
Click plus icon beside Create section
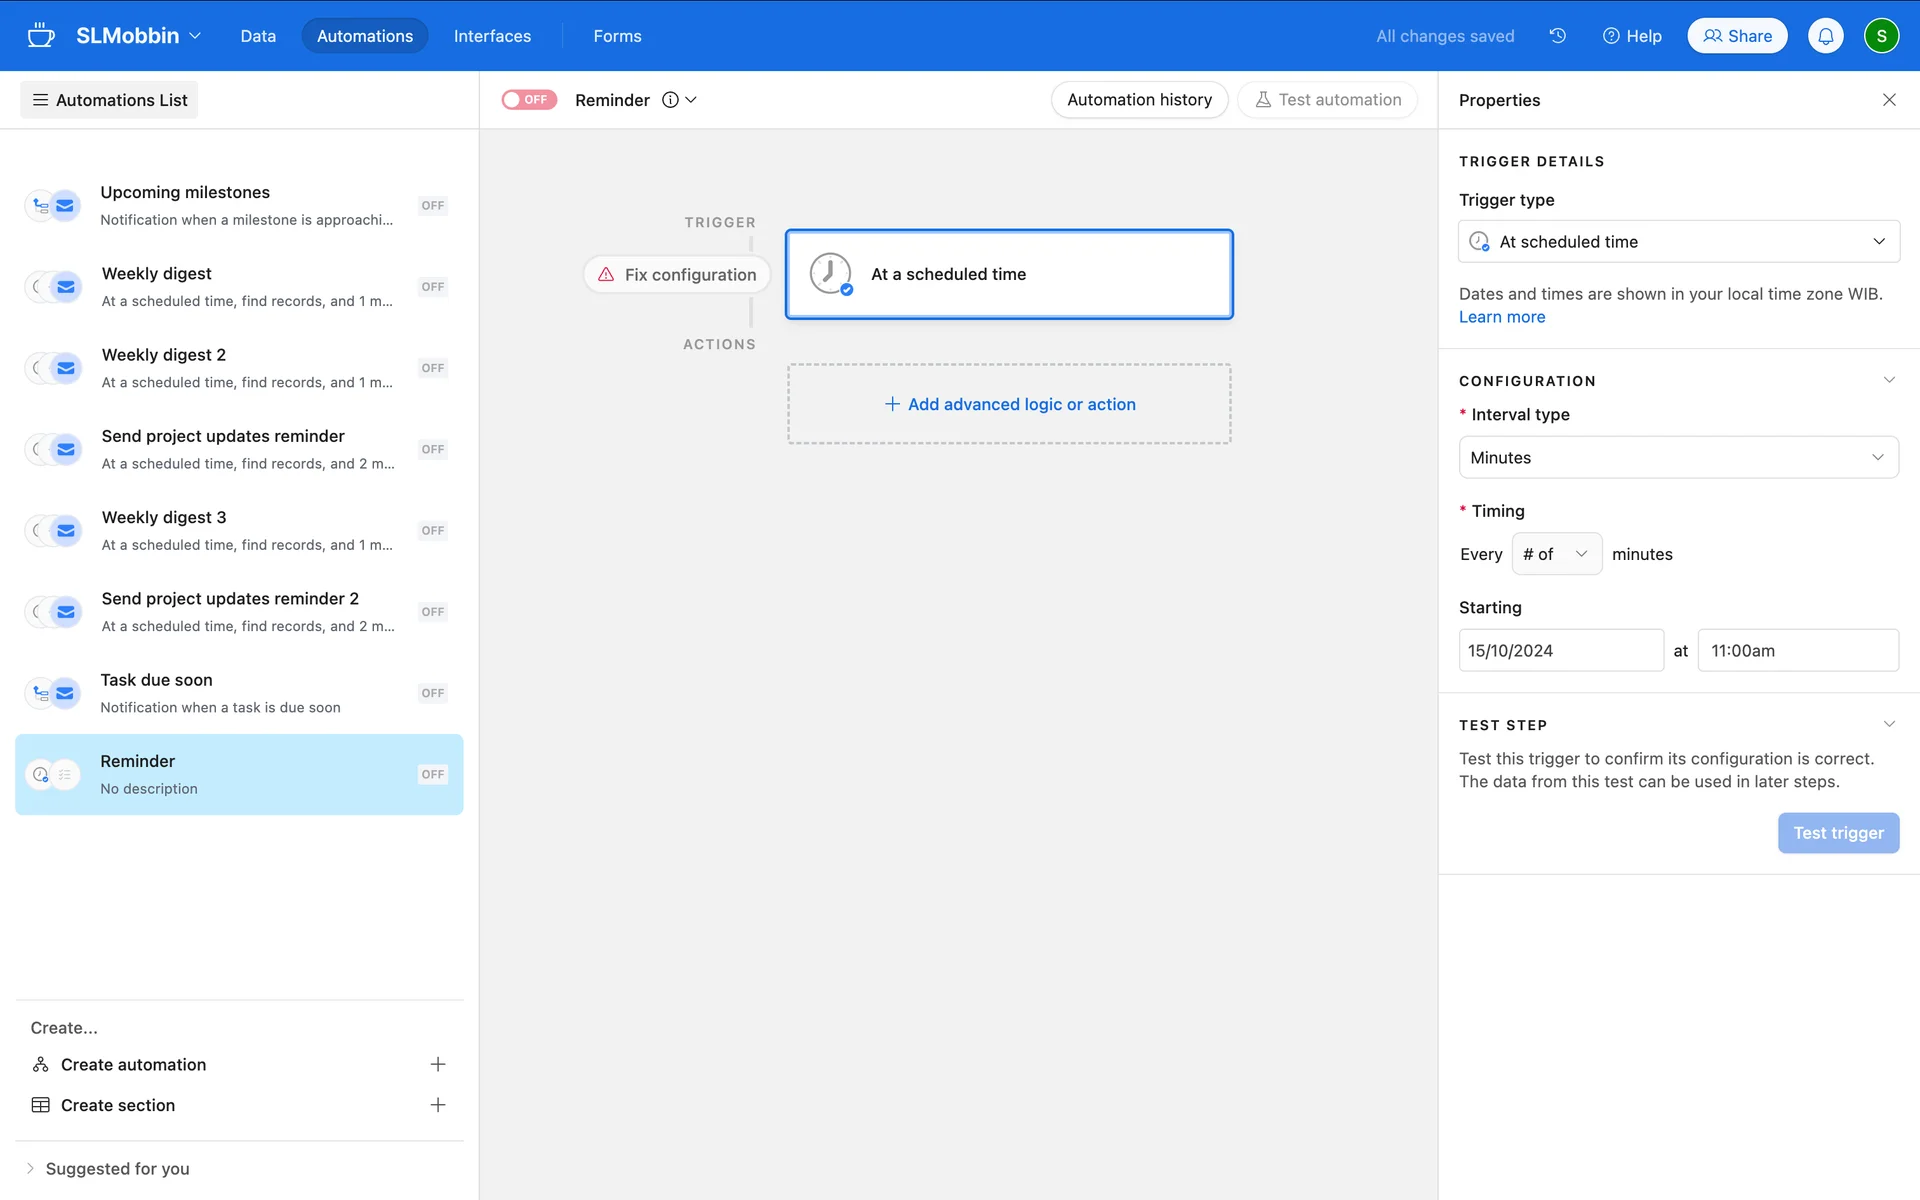437,1105
